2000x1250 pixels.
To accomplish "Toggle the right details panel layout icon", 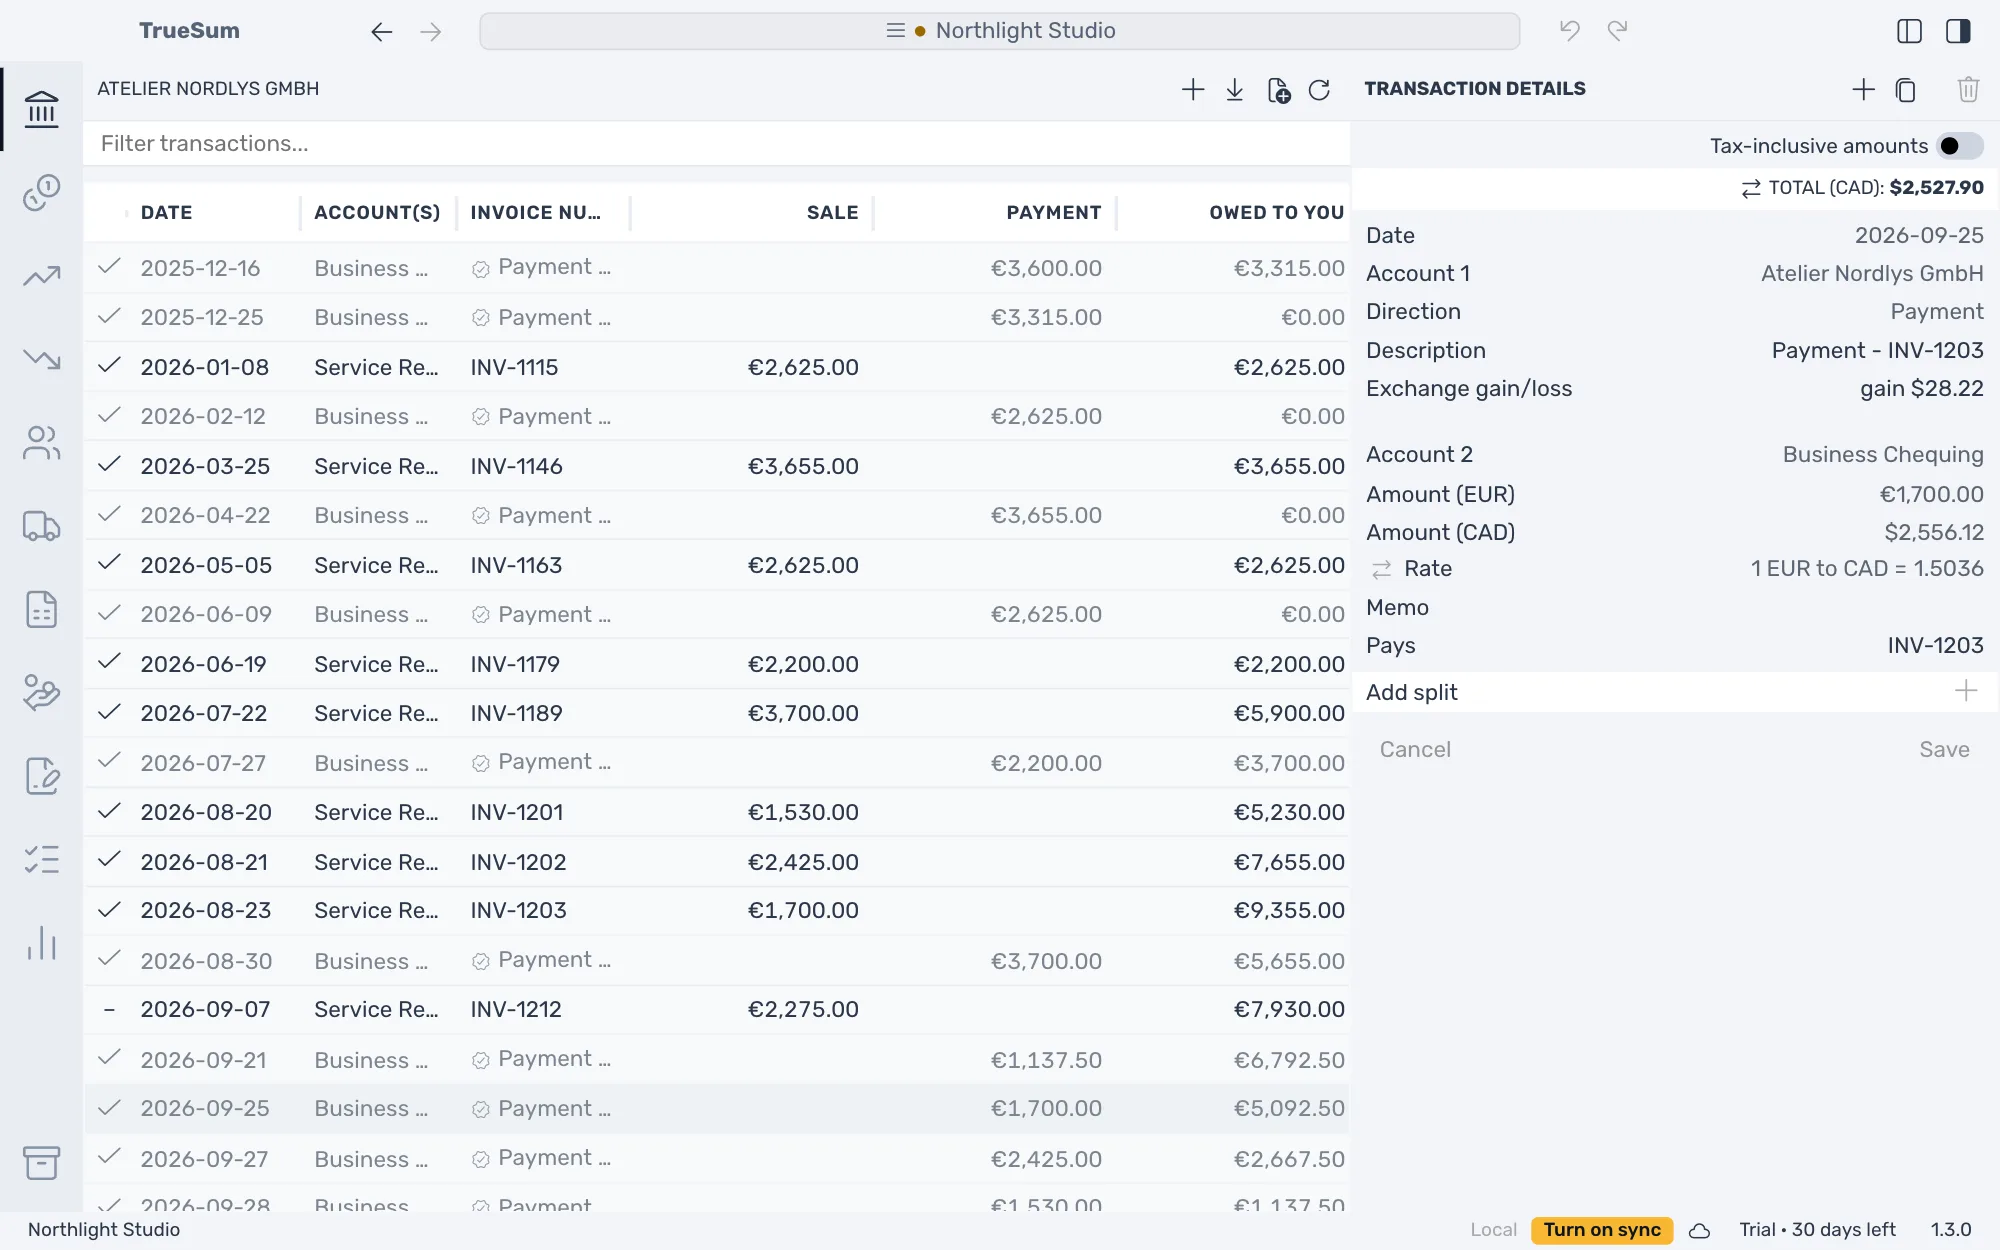I will (x=1958, y=31).
